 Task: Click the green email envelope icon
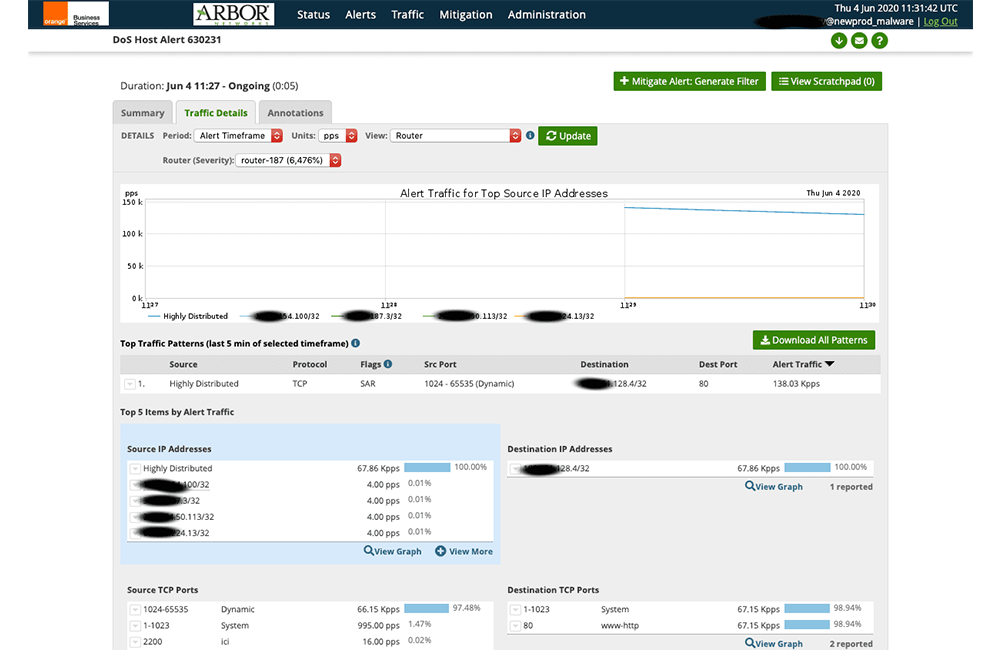(x=859, y=41)
